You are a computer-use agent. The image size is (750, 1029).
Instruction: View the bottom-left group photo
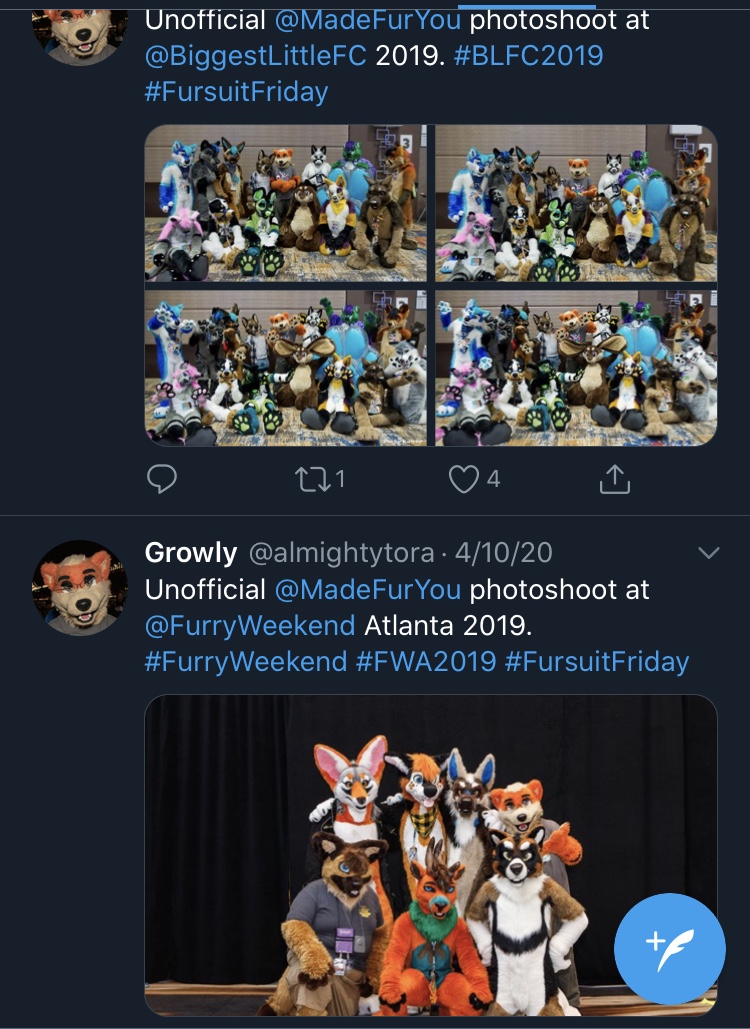click(285, 368)
